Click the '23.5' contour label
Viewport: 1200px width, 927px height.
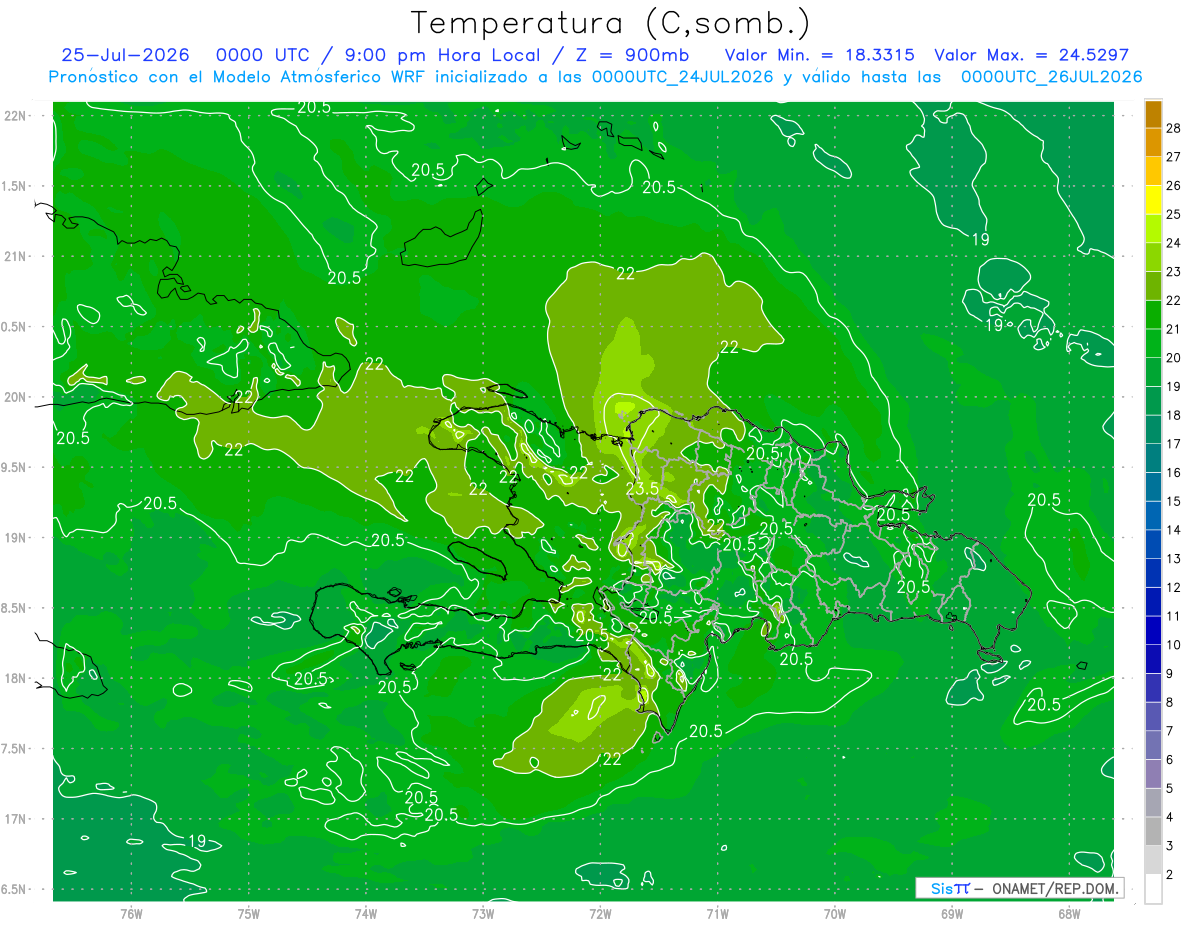641,488
